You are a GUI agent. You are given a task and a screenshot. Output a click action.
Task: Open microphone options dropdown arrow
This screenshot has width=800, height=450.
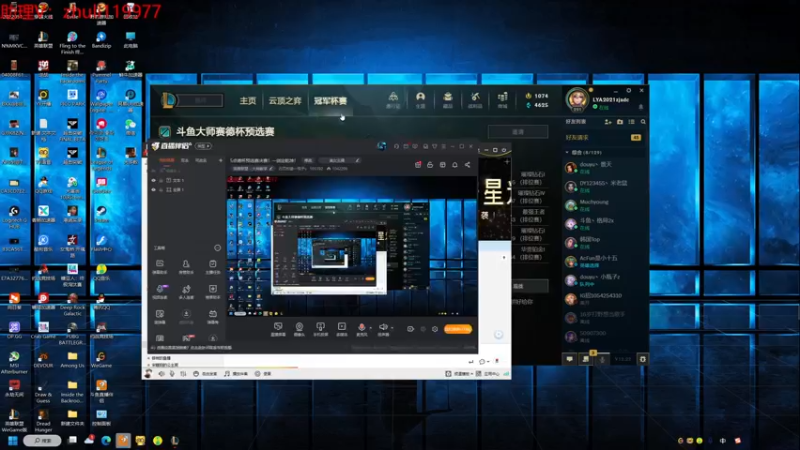pyautogui.click(x=370, y=328)
